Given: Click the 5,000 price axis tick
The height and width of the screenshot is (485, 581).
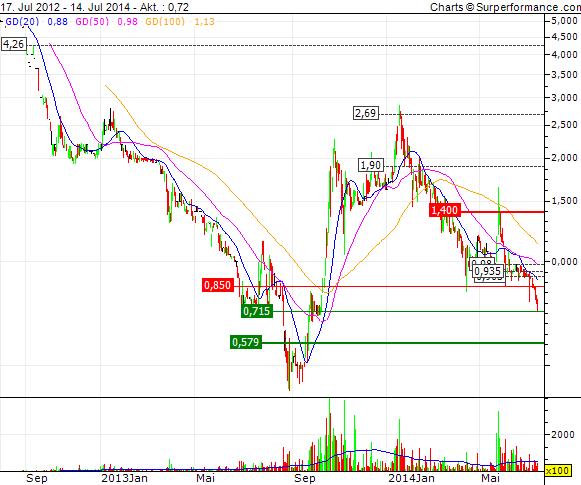Looking at the screenshot, I should [x=564, y=21].
